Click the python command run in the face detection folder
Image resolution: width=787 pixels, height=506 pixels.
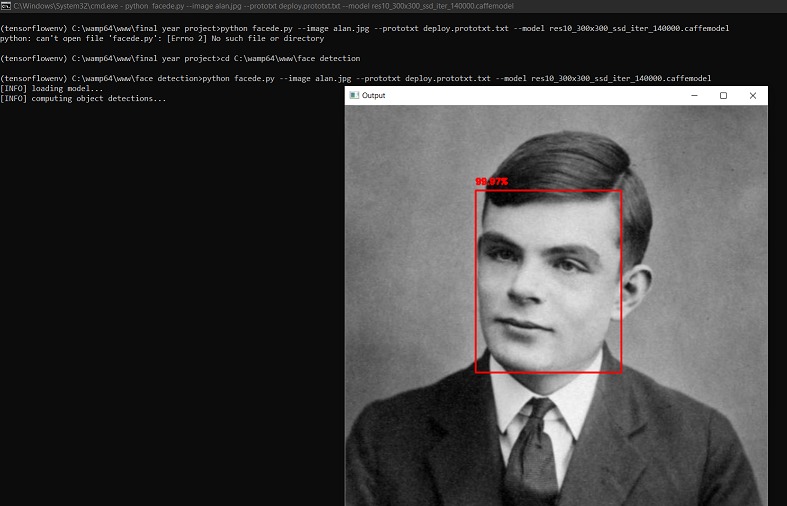[355, 78]
